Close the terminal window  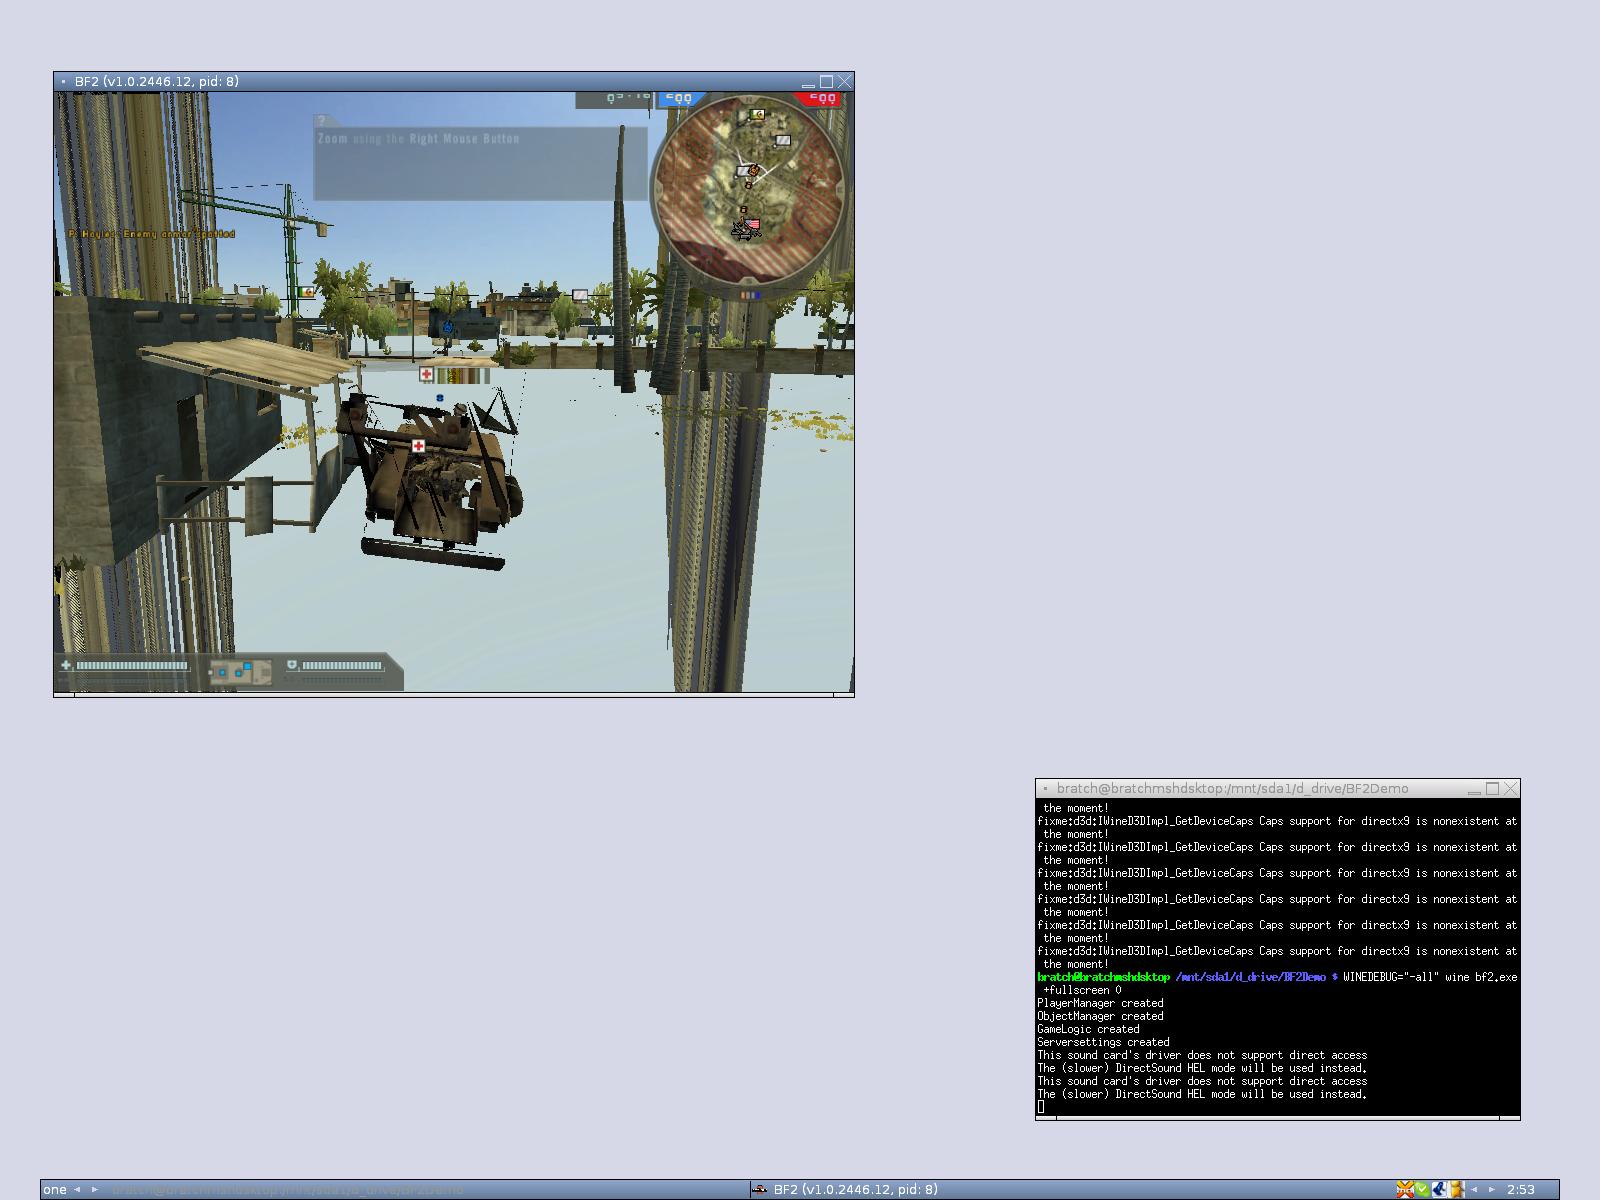click(x=1511, y=789)
